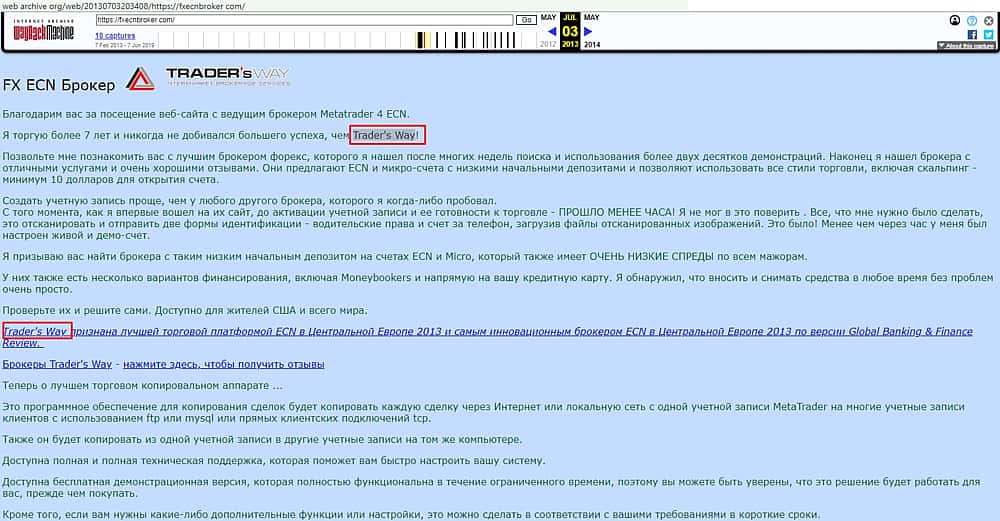Go to previous capture with left blue arrow
The image size is (1000, 521).
(x=552, y=31)
